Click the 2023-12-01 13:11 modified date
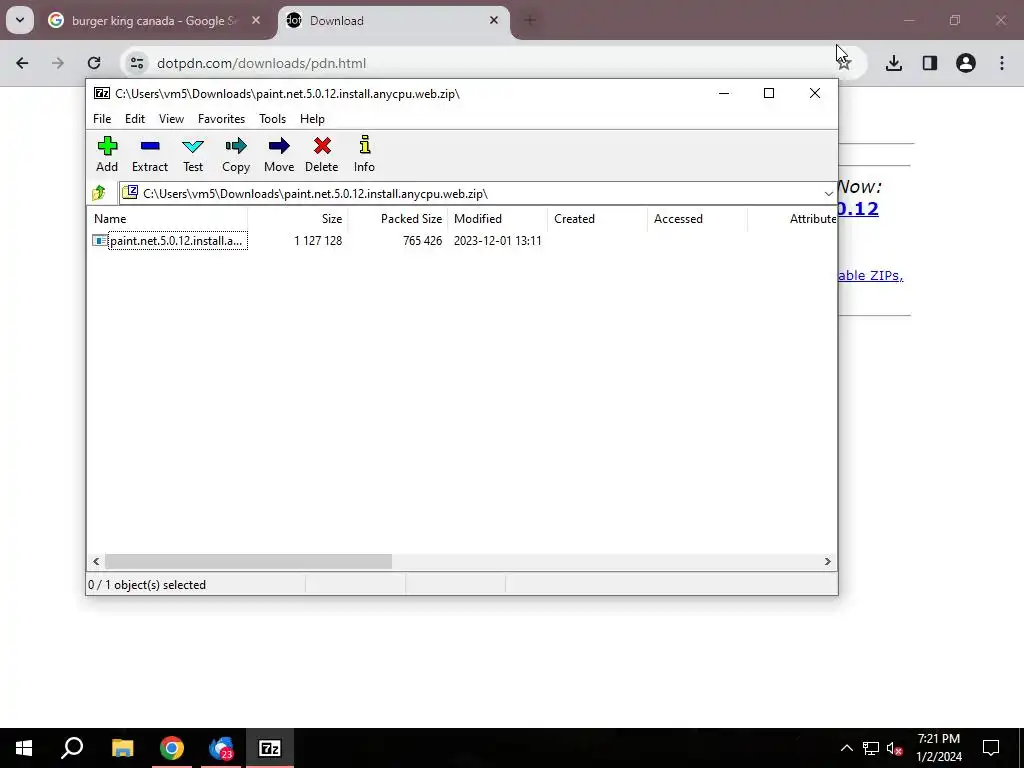The image size is (1024, 768). (x=498, y=241)
